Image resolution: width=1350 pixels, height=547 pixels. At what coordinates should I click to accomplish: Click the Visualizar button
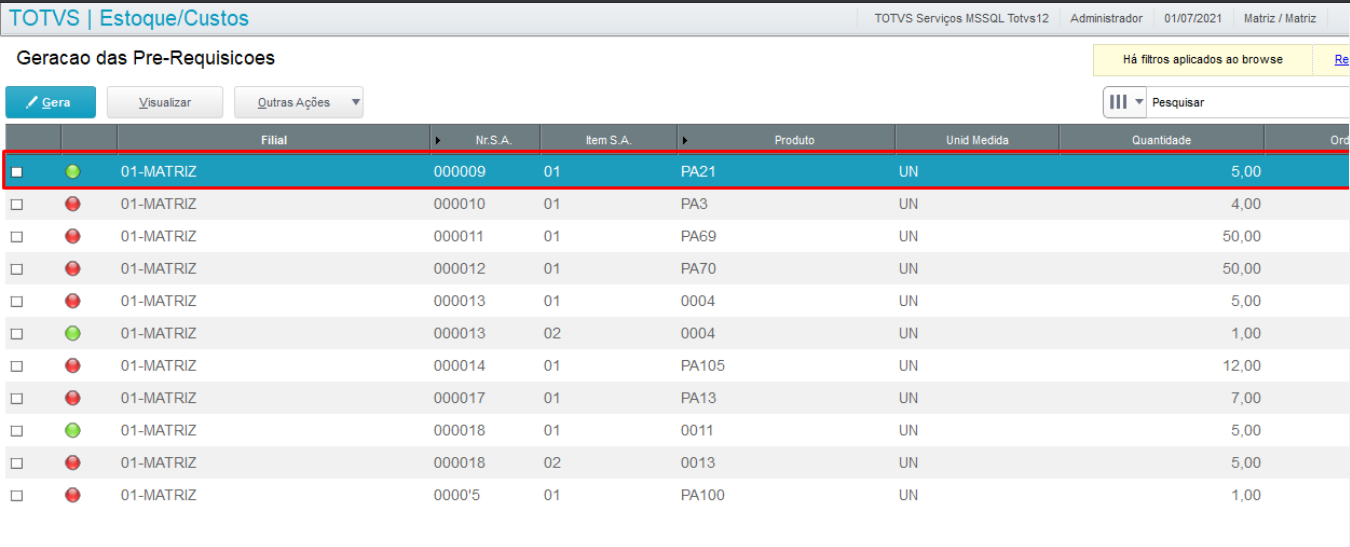165,102
